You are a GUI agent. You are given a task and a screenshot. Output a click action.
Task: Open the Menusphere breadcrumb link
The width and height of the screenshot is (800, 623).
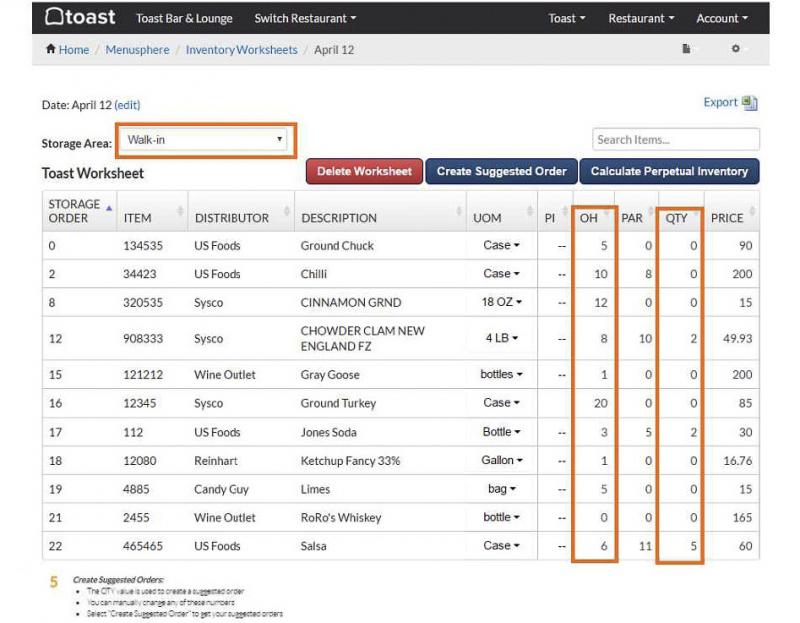[x=137, y=49]
